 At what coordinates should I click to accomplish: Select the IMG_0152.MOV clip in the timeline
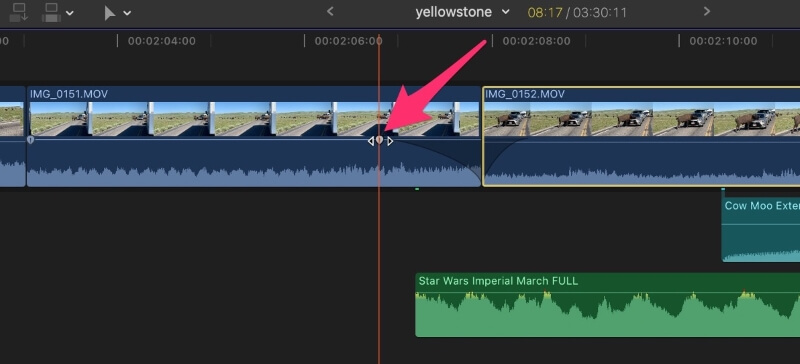[x=641, y=136]
